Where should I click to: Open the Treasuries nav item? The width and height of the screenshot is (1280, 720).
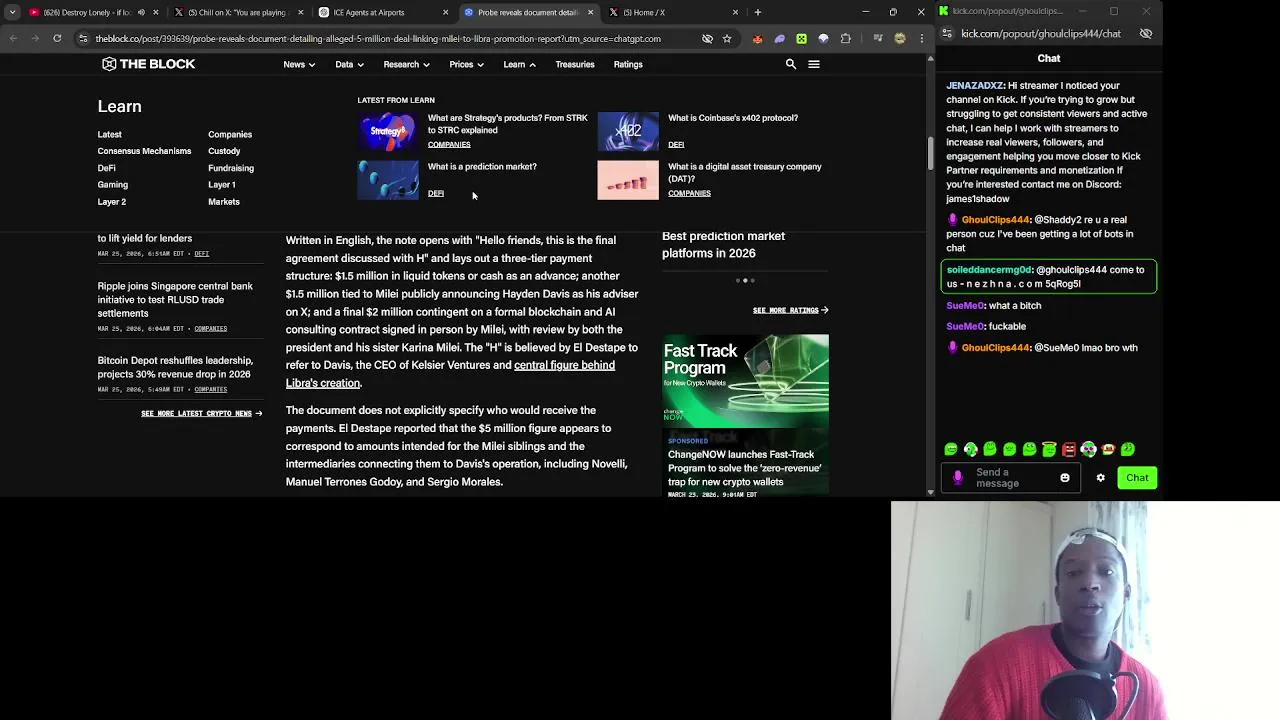coord(575,64)
